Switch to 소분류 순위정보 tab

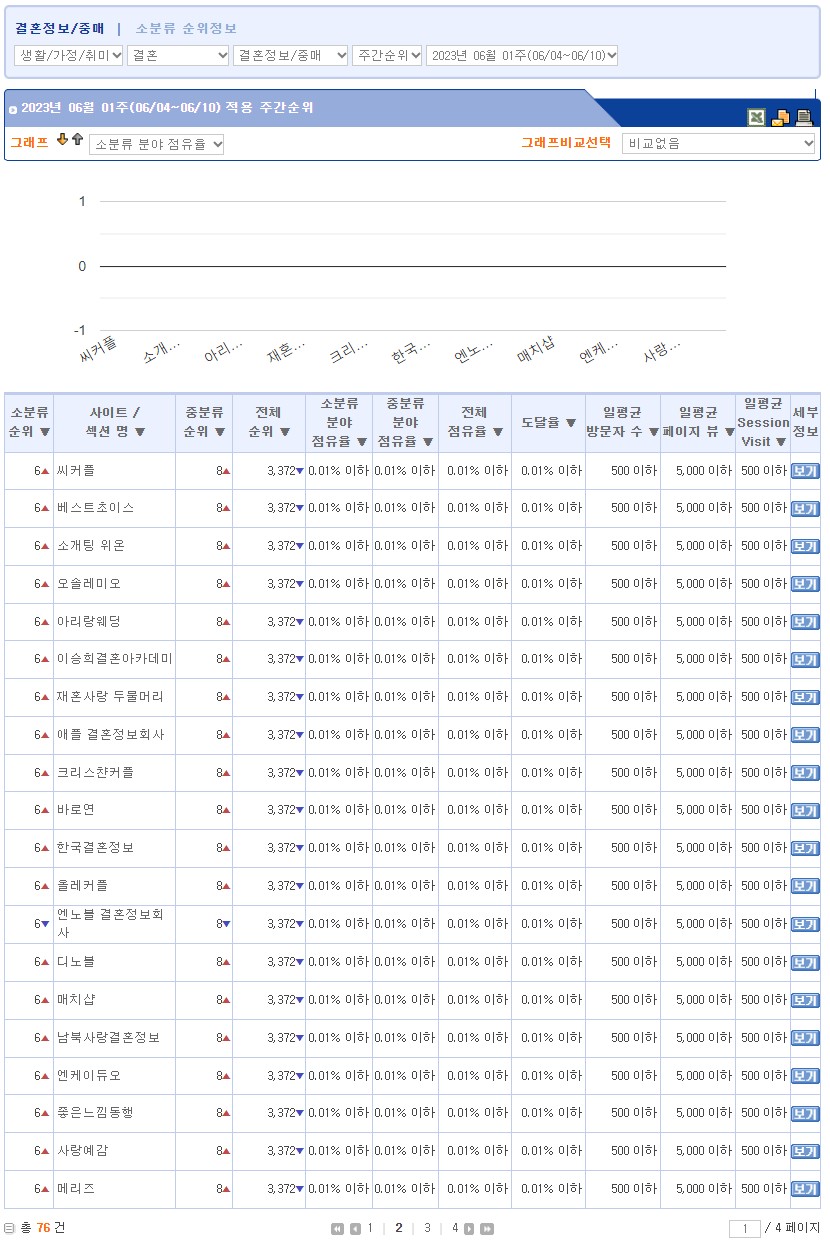[x=186, y=29]
